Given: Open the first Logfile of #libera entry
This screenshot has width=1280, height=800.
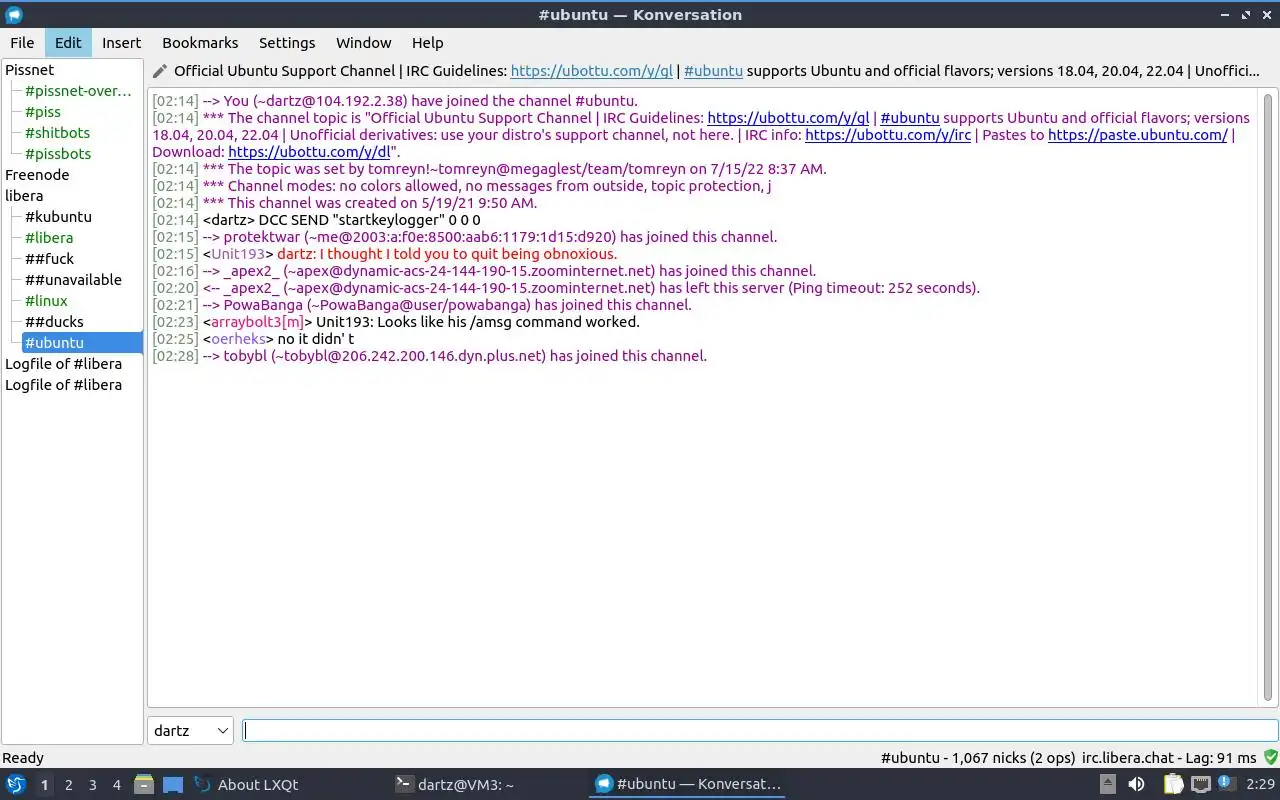Looking at the screenshot, I should (63, 364).
